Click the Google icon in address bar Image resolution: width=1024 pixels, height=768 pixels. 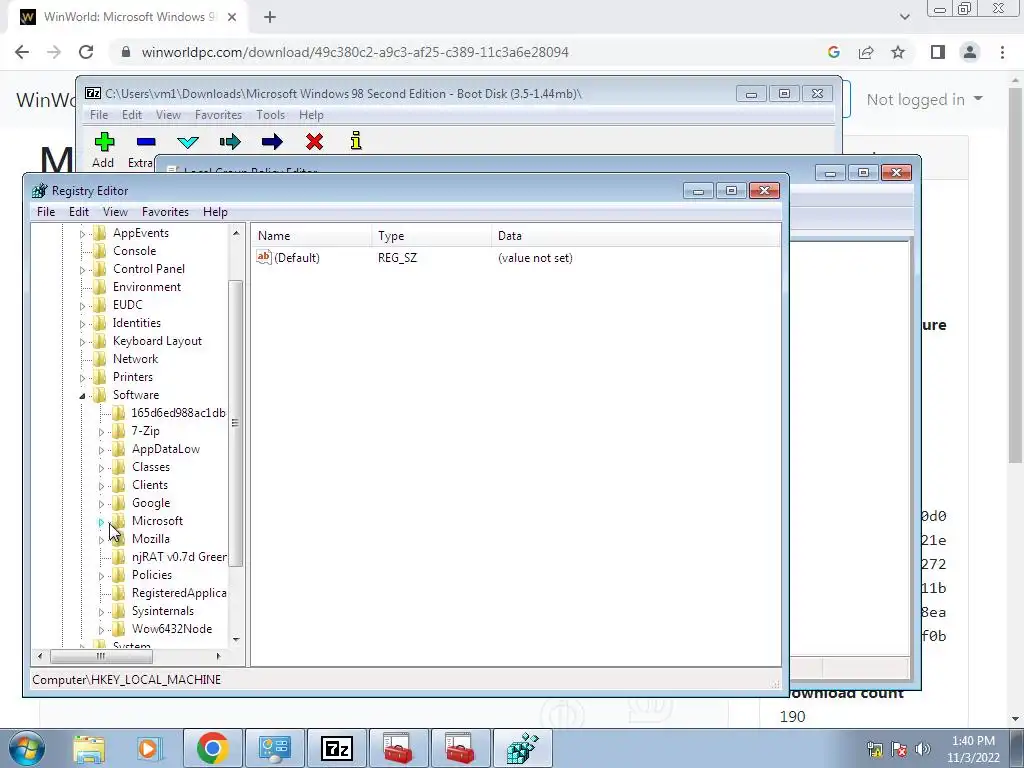click(833, 52)
